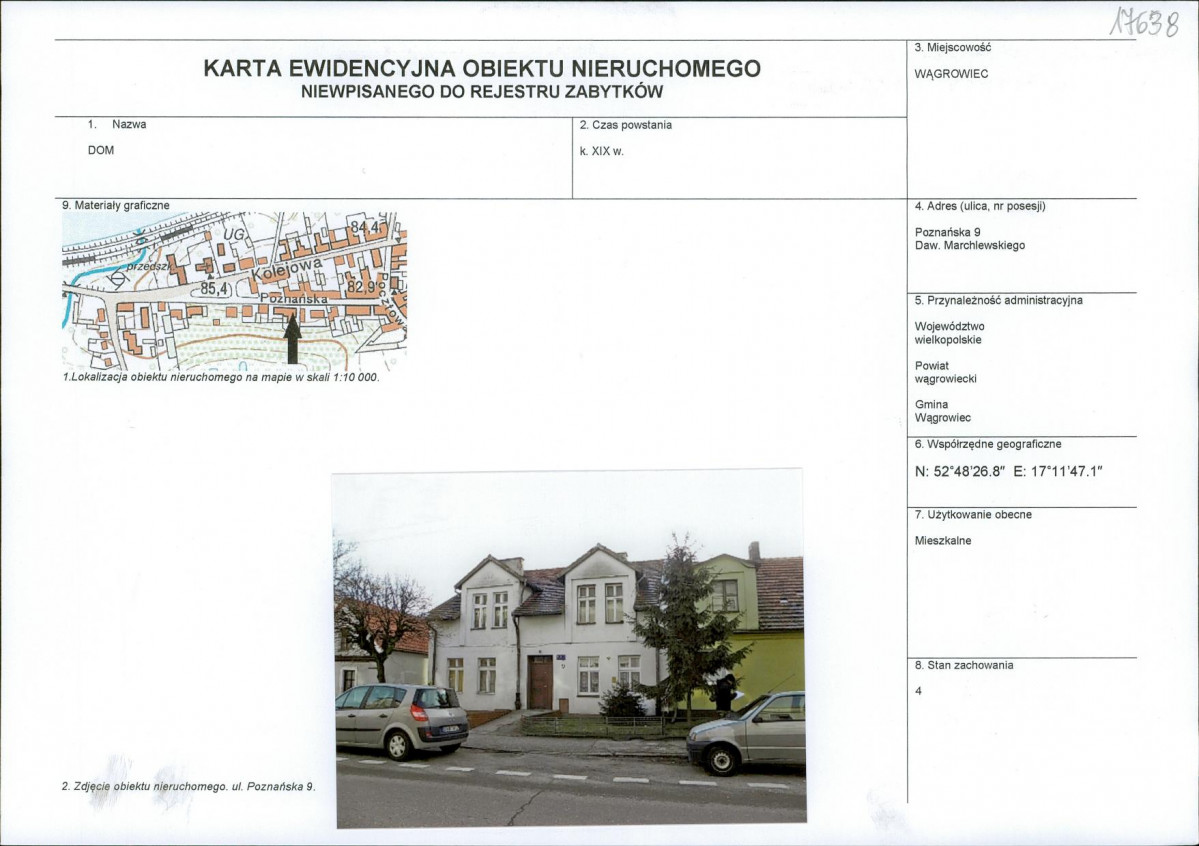Click the text 'Daw. Marchlewskiego'
This screenshot has width=1199, height=846.
970,246
